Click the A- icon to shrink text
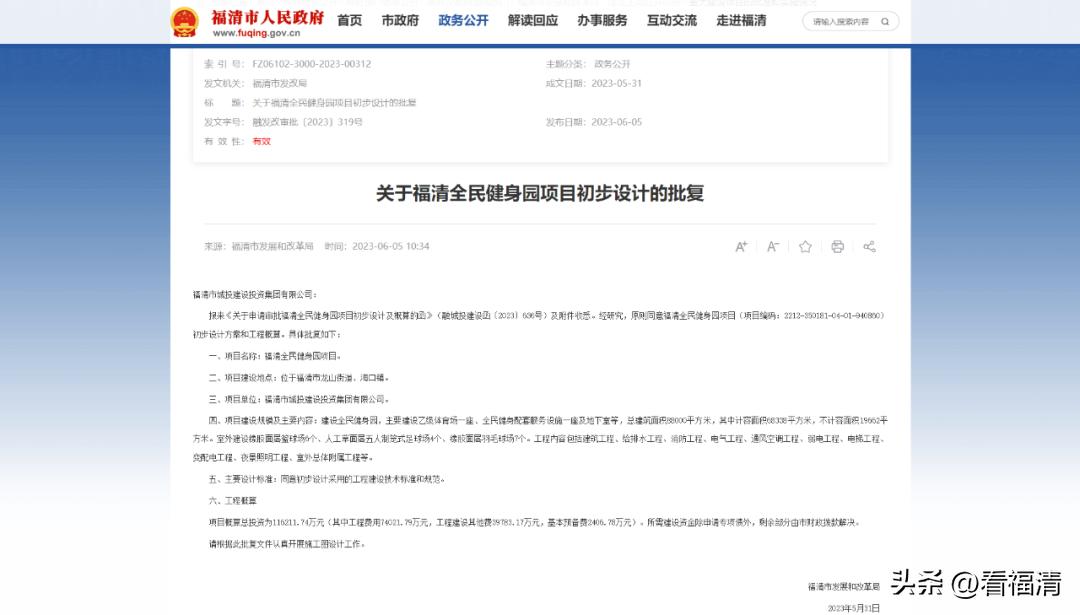The height and width of the screenshot is (615, 1080). [773, 246]
